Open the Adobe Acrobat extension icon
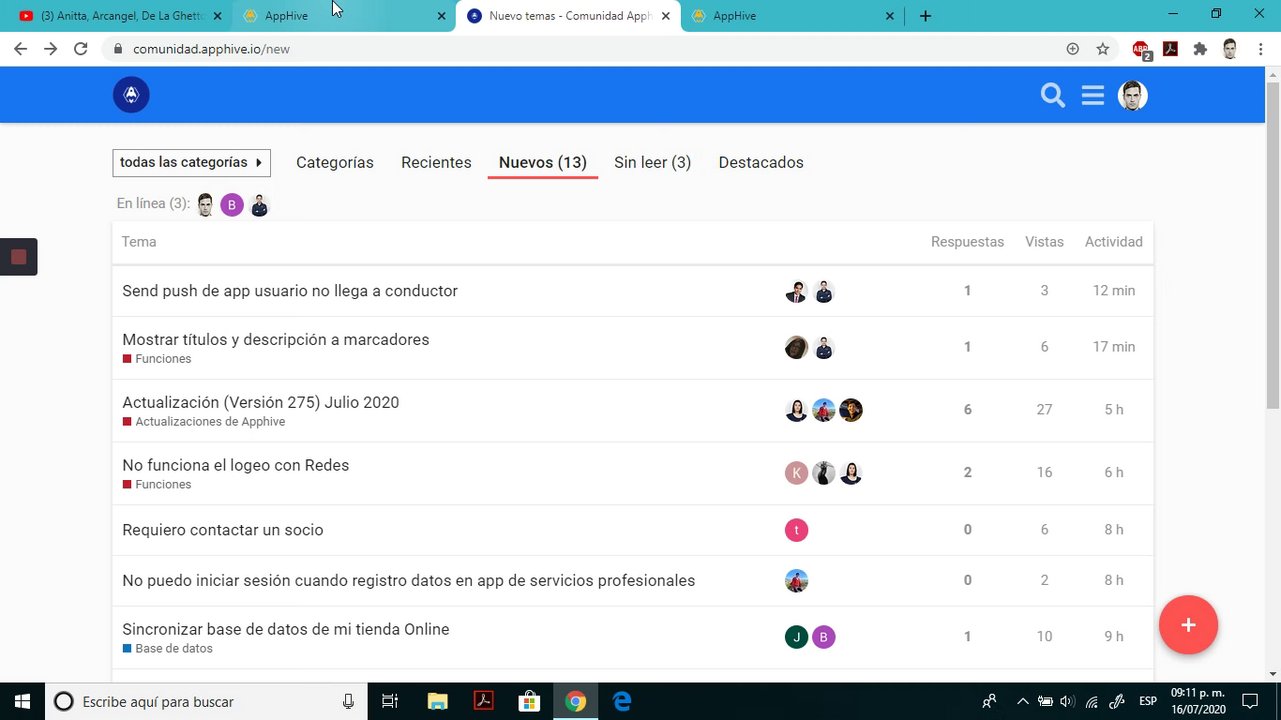 1170,48
